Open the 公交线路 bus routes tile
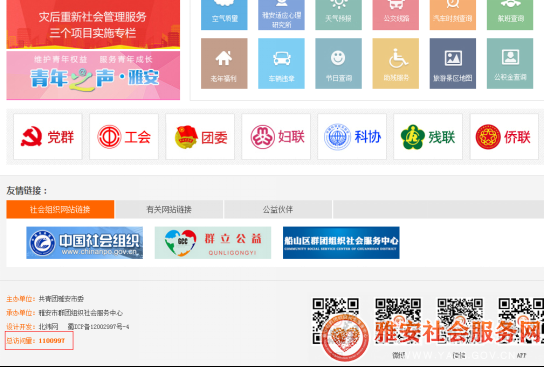The height and width of the screenshot is (367, 544). pos(396,15)
